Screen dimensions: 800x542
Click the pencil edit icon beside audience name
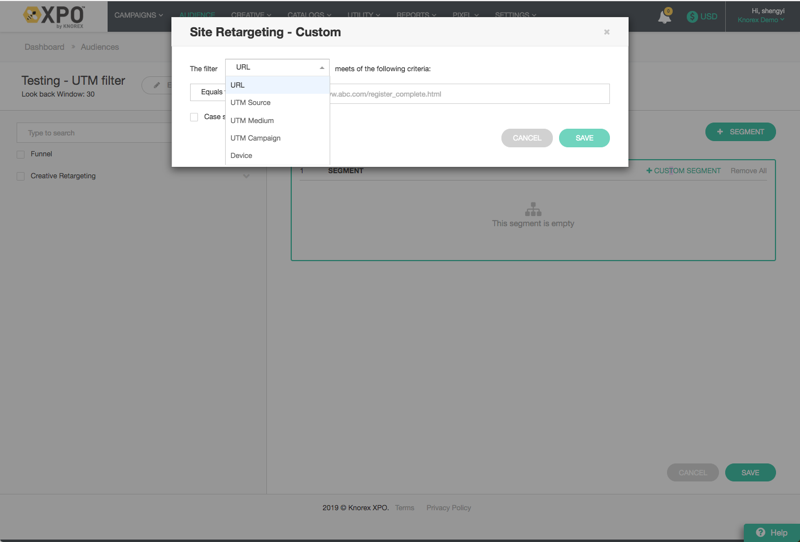pyautogui.click(x=157, y=85)
